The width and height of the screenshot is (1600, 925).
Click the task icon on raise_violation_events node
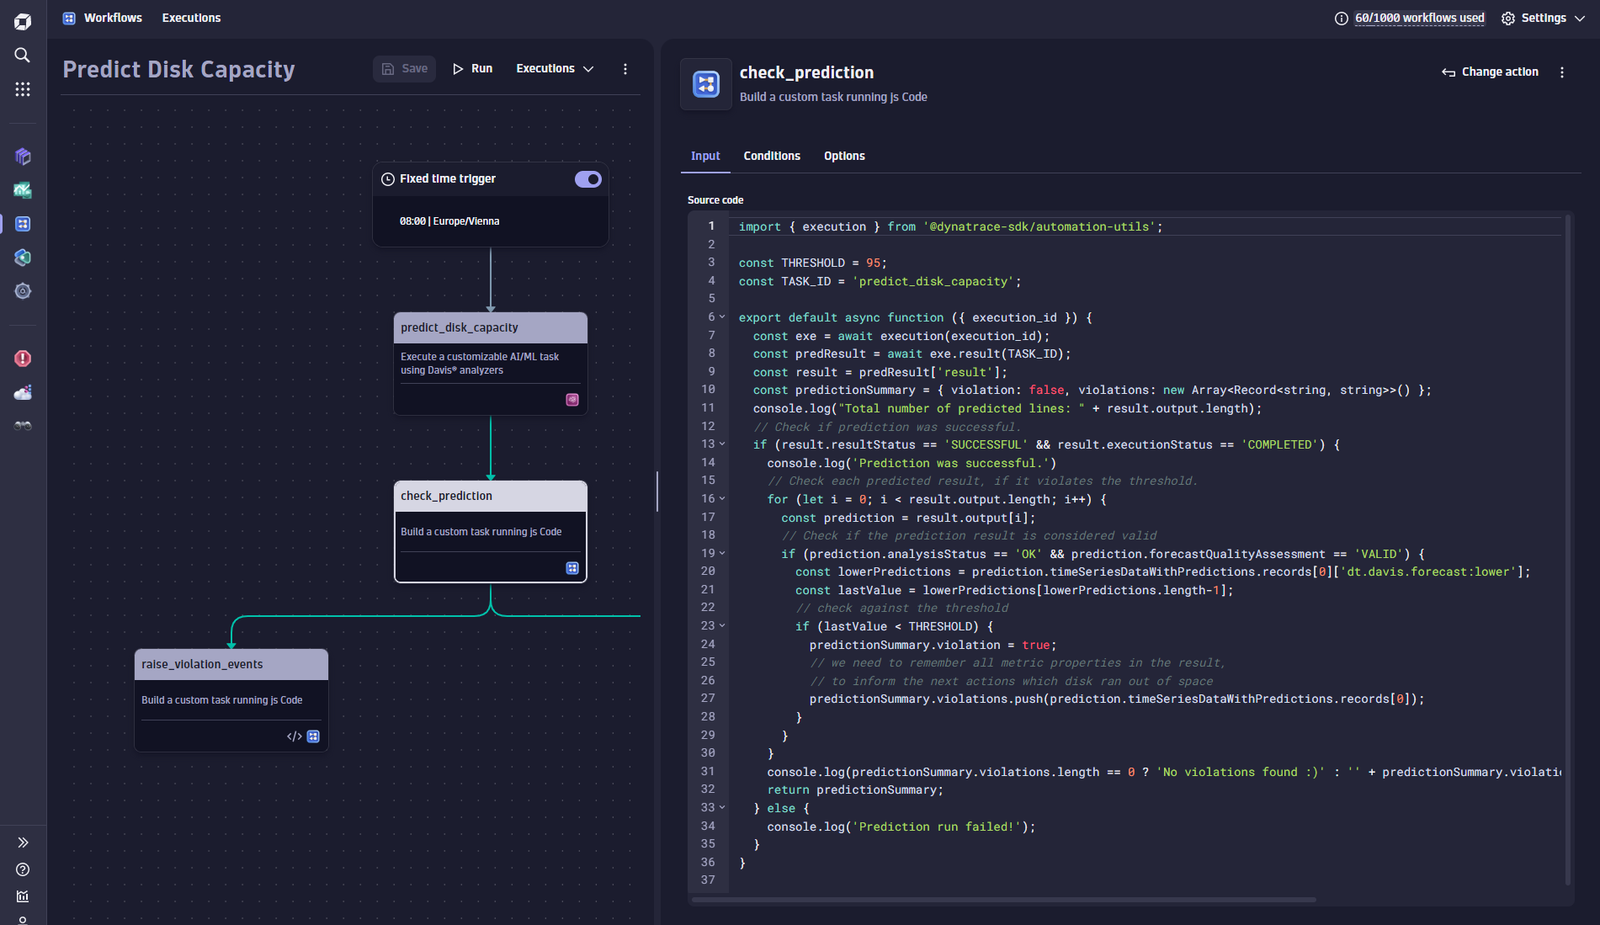(x=313, y=736)
